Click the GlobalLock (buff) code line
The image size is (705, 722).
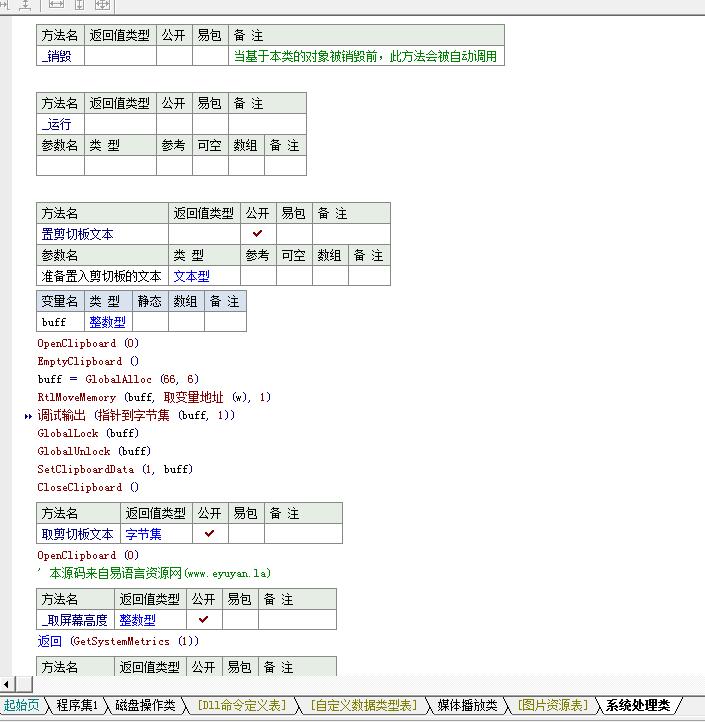pos(88,433)
